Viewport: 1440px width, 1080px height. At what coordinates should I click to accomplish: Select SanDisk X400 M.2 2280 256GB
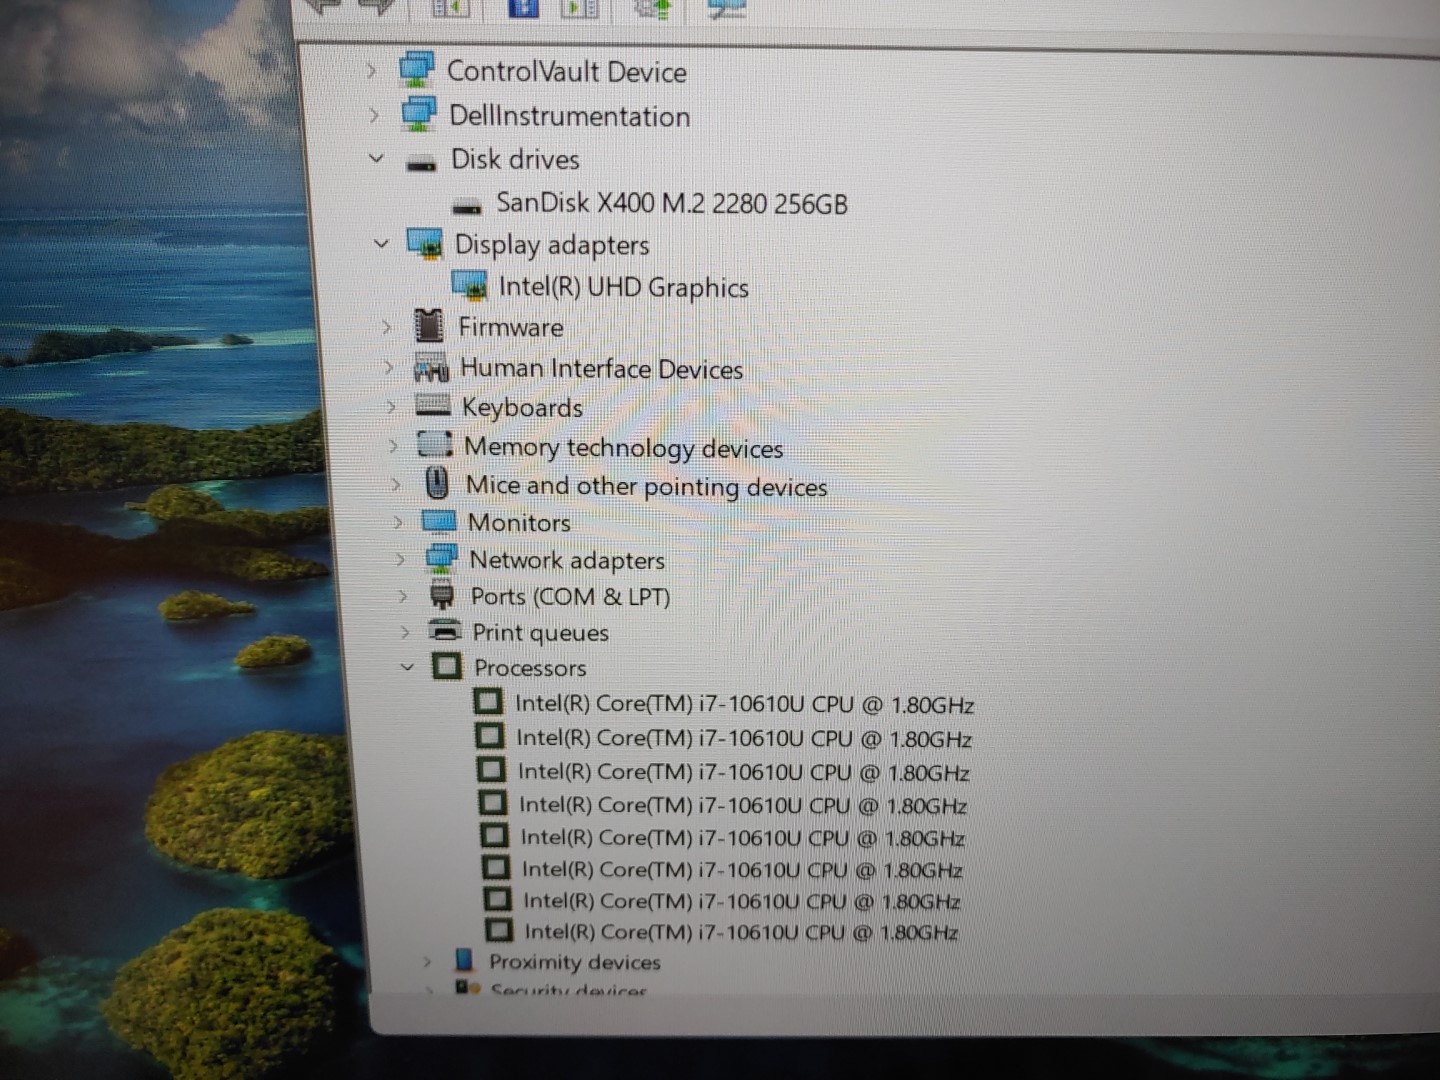(672, 203)
